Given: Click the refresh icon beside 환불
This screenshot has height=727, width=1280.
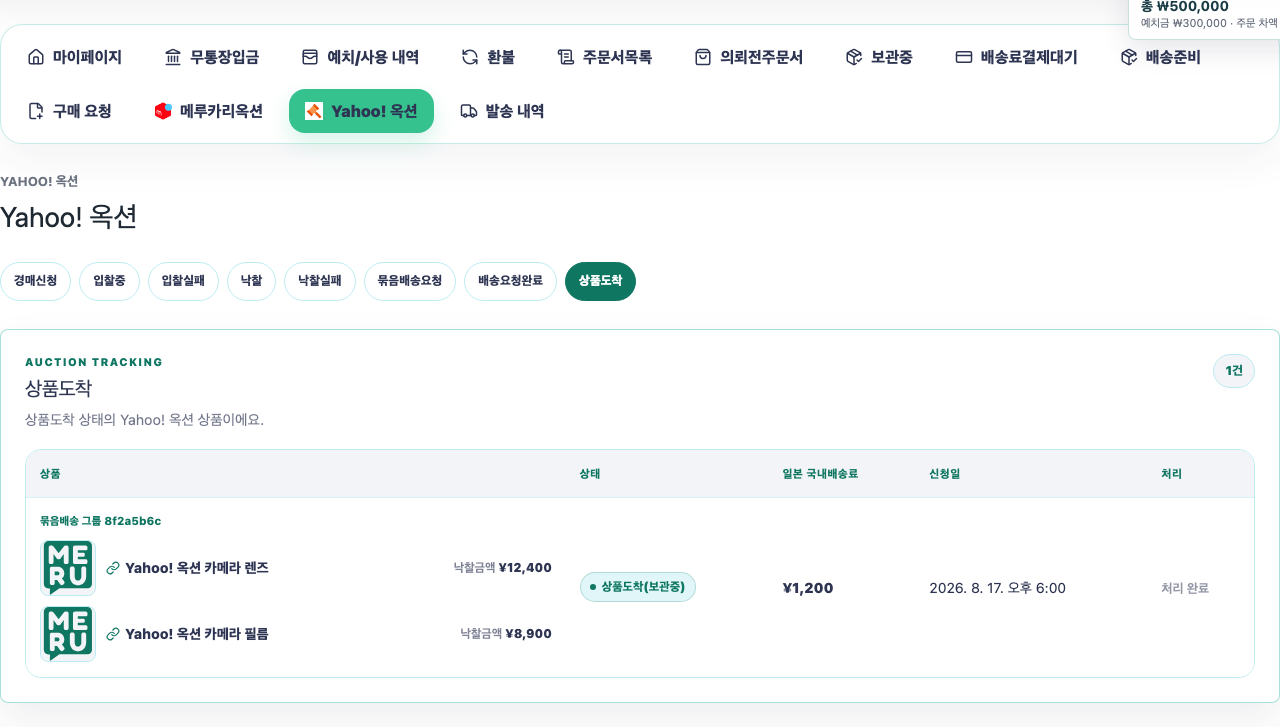Looking at the screenshot, I should [470, 57].
